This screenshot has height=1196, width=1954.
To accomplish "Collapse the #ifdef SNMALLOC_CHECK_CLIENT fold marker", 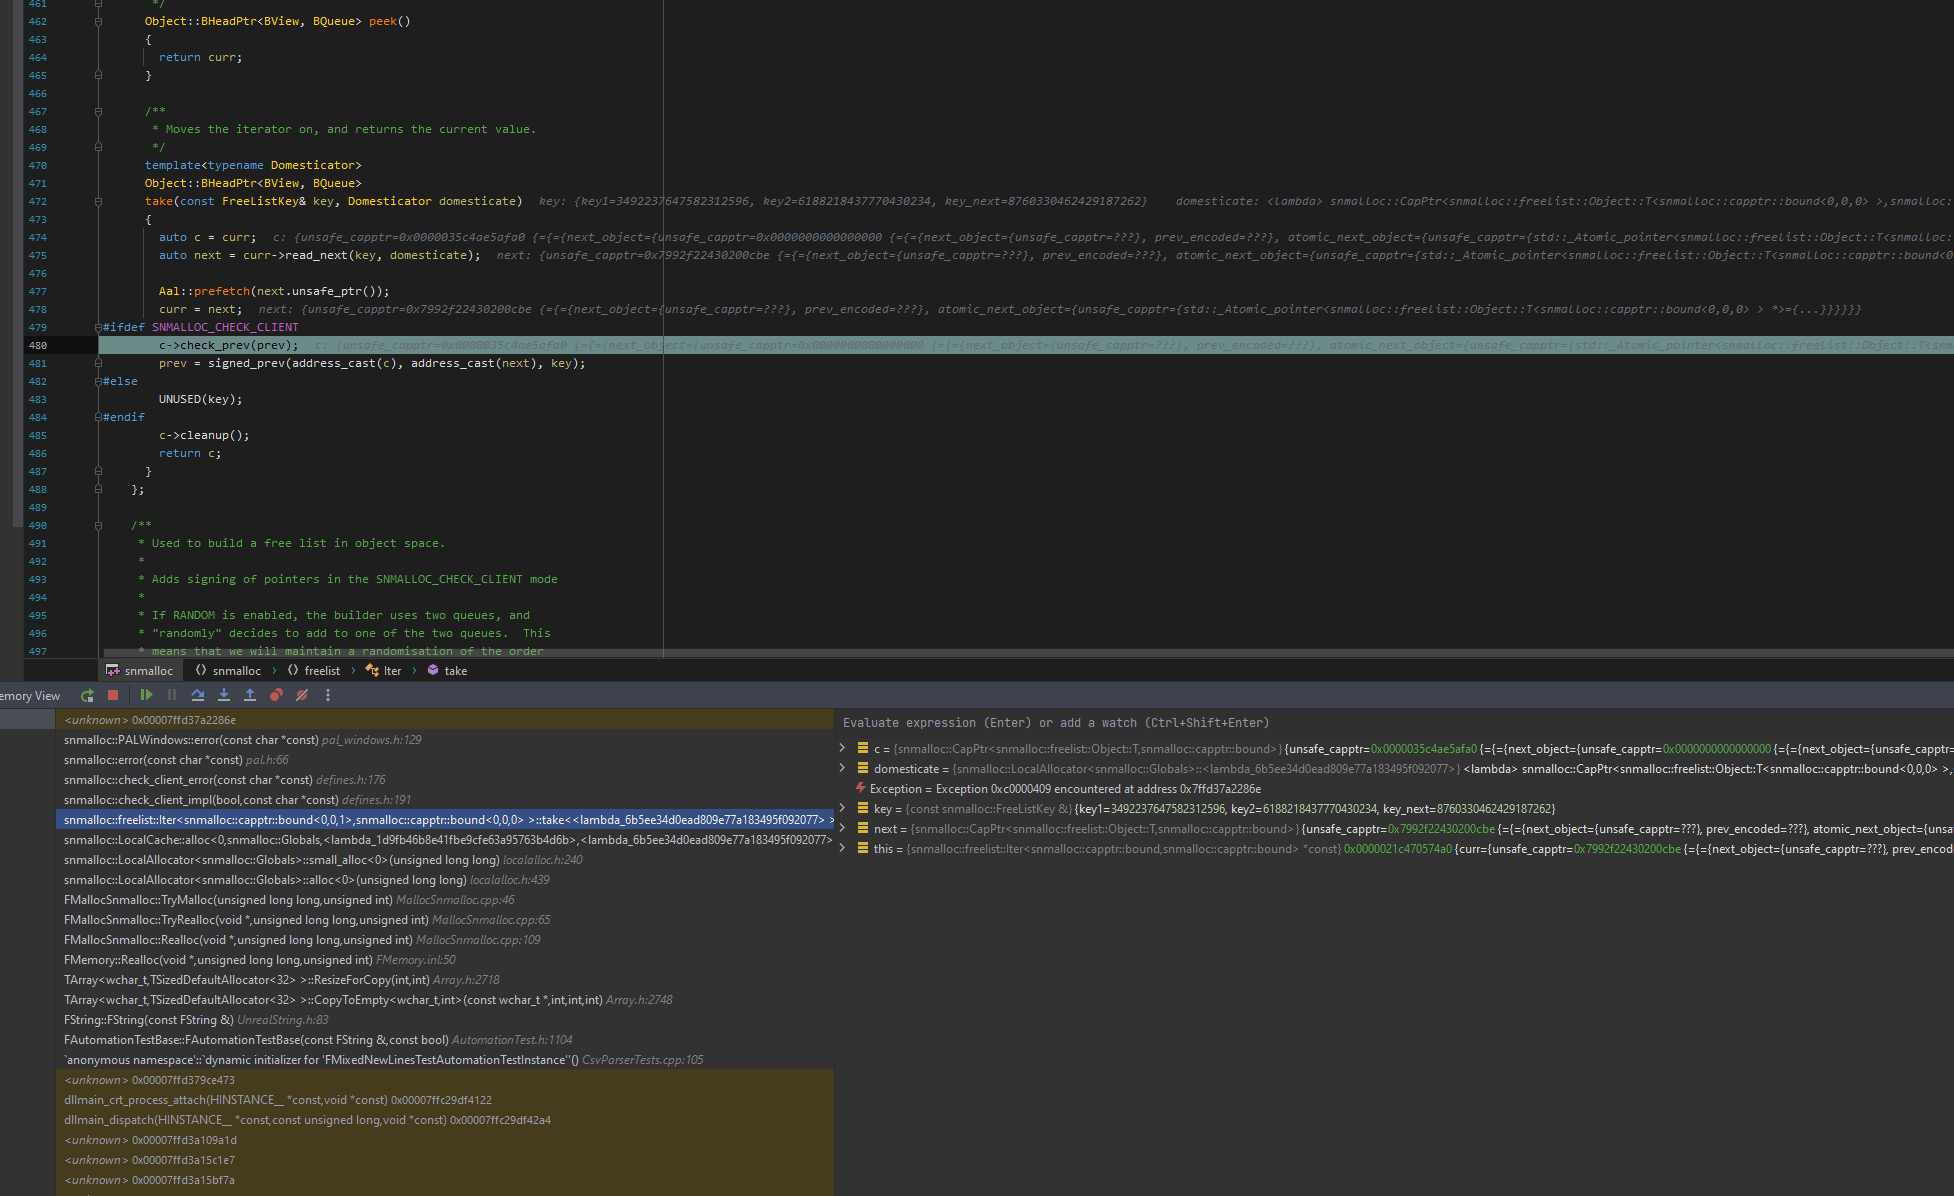I will 98,327.
